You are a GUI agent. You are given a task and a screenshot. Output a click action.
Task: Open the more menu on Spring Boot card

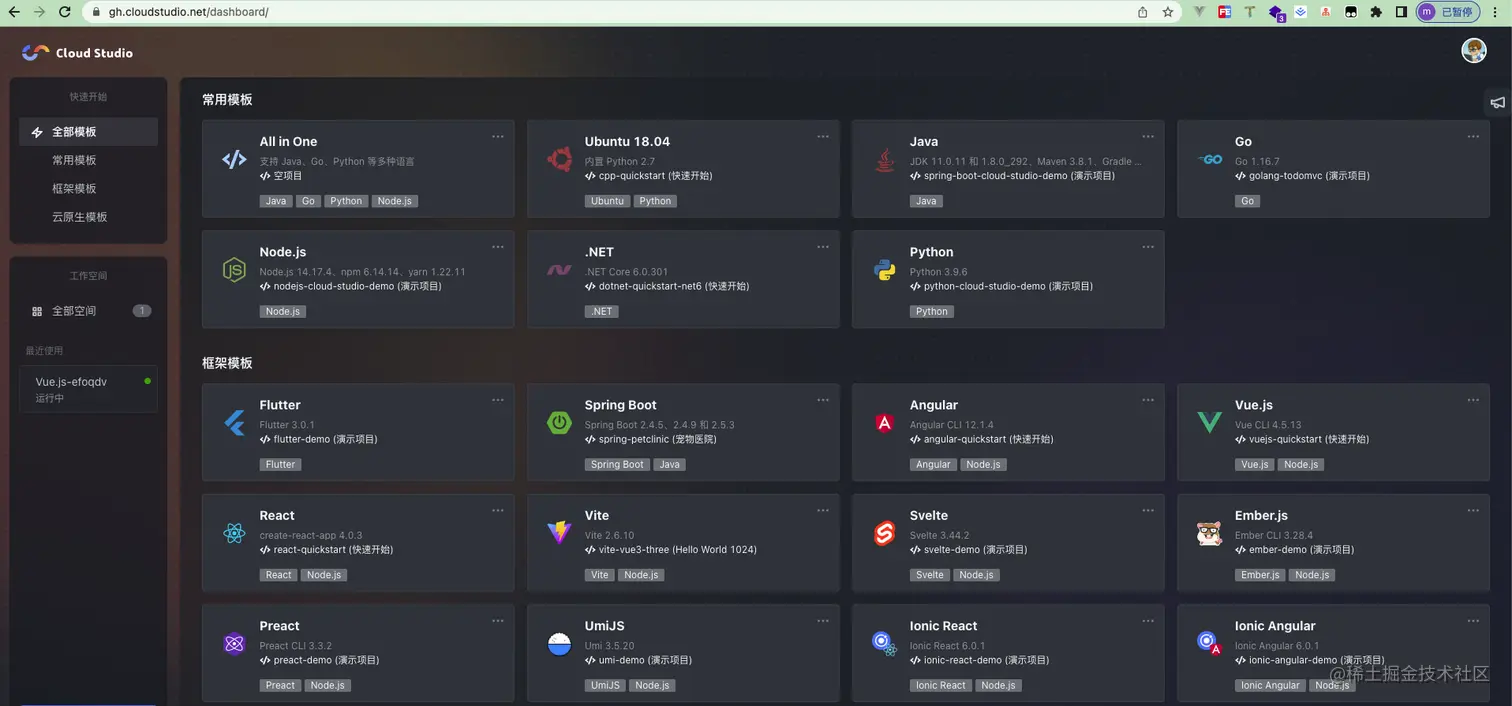pos(823,400)
